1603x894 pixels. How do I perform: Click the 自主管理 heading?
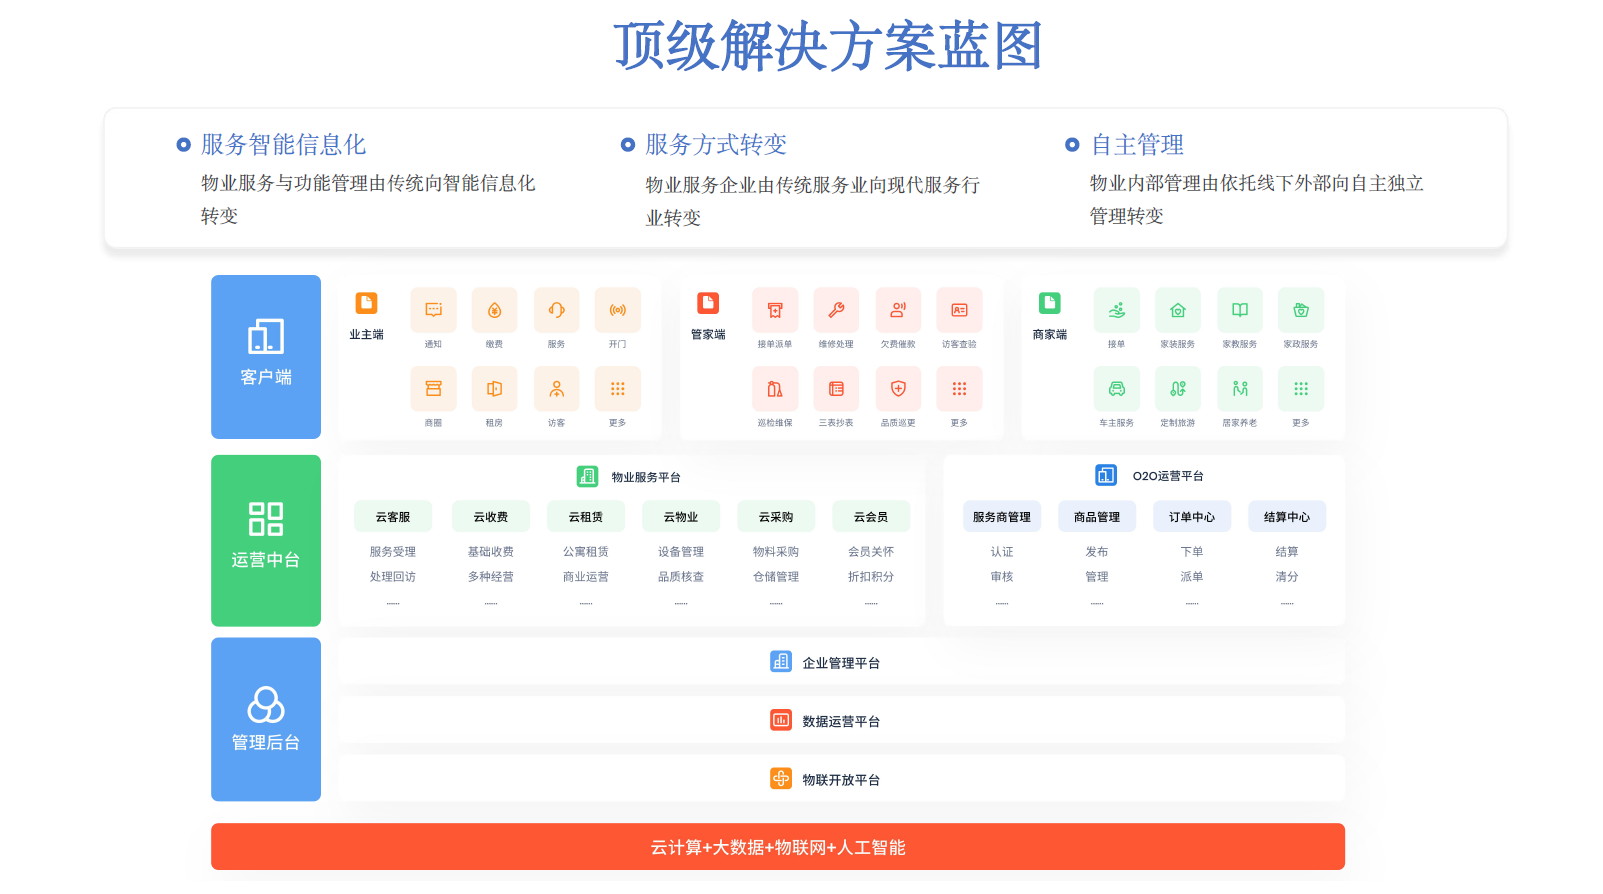pyautogui.click(x=1137, y=145)
